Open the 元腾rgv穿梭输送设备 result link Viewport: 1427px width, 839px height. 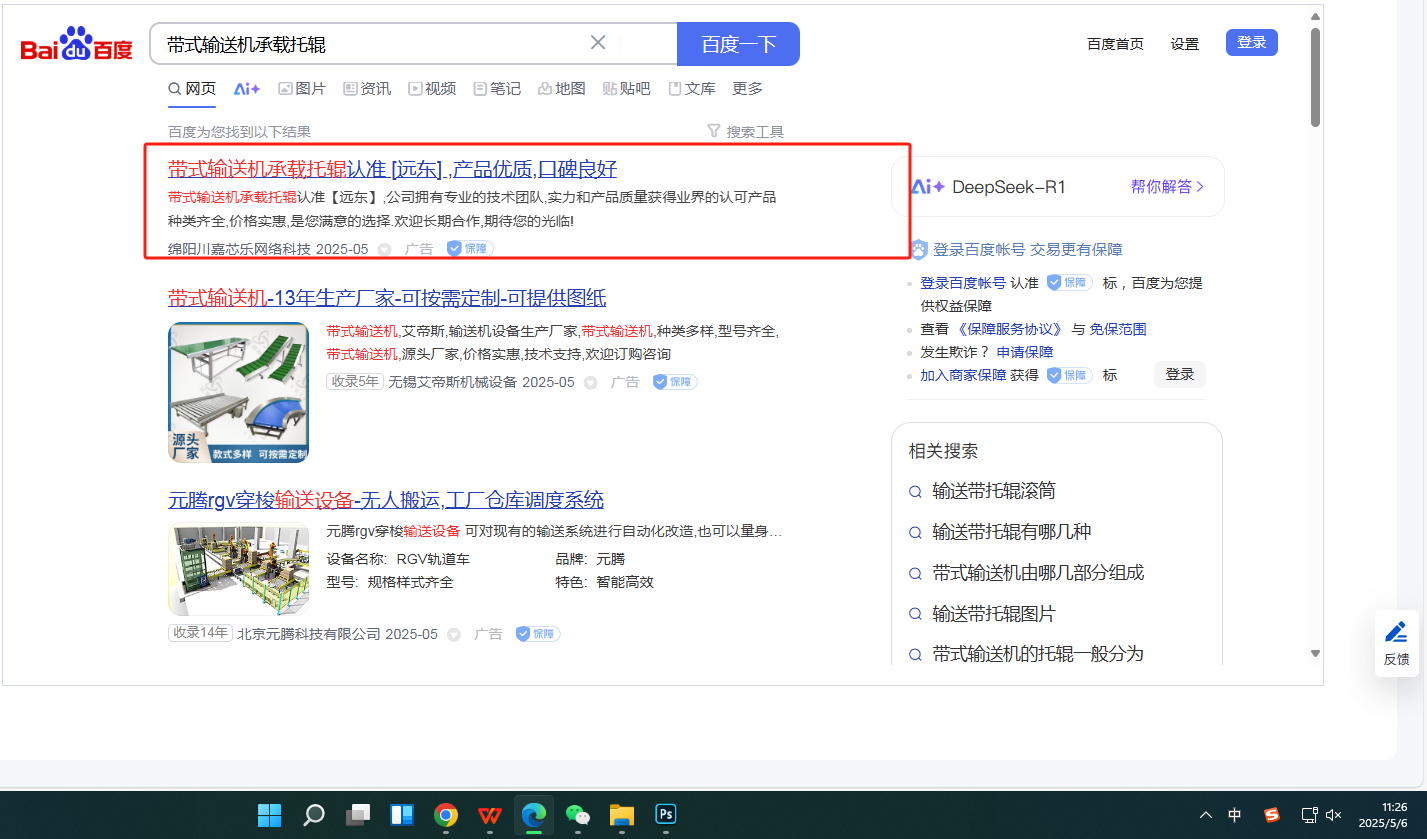[x=385, y=500]
